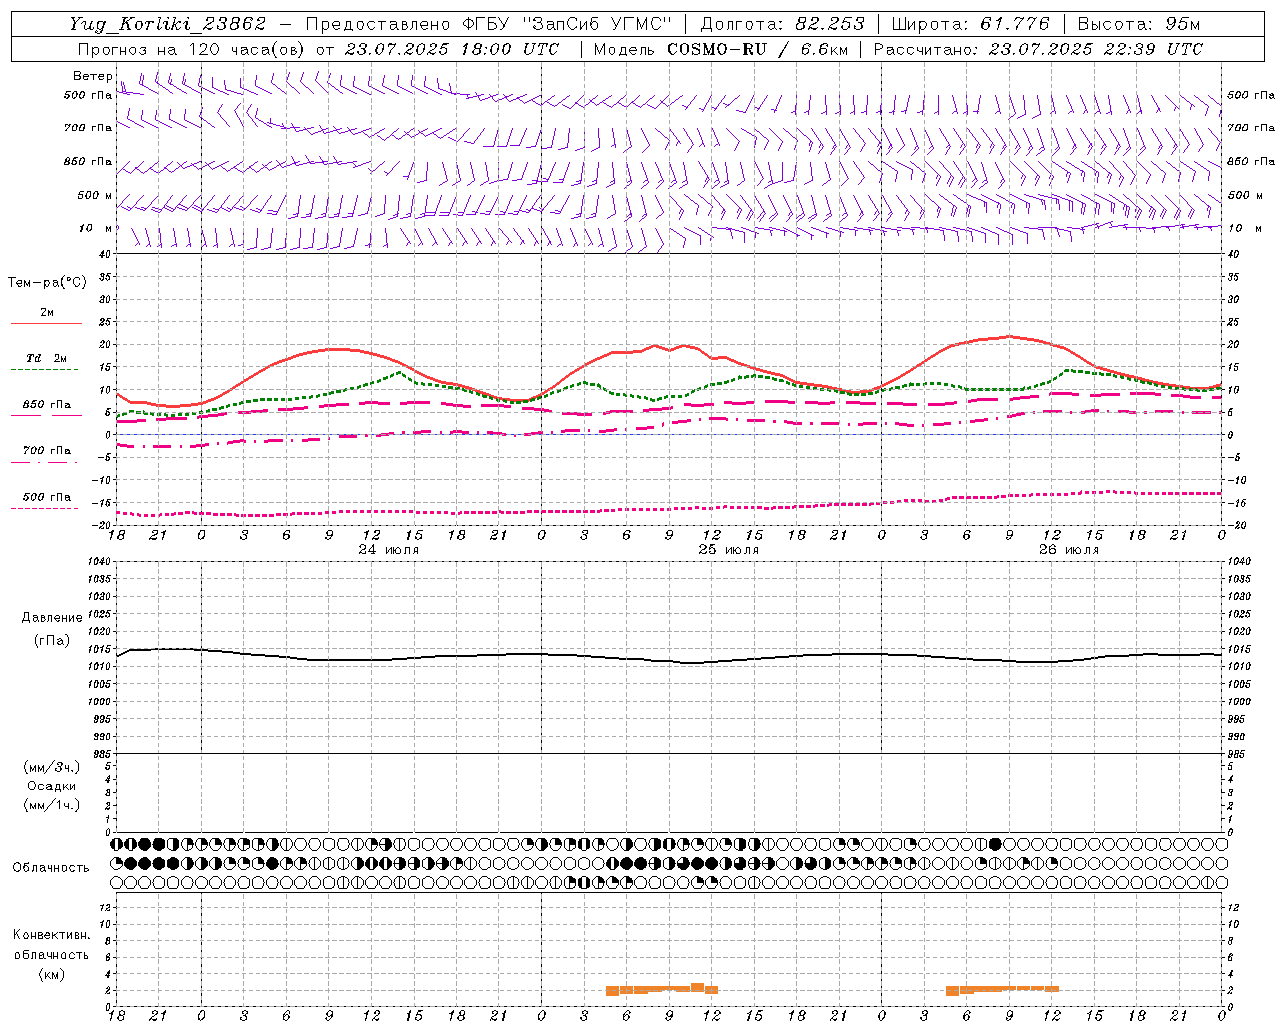Click the Давление panel label

click(51, 618)
